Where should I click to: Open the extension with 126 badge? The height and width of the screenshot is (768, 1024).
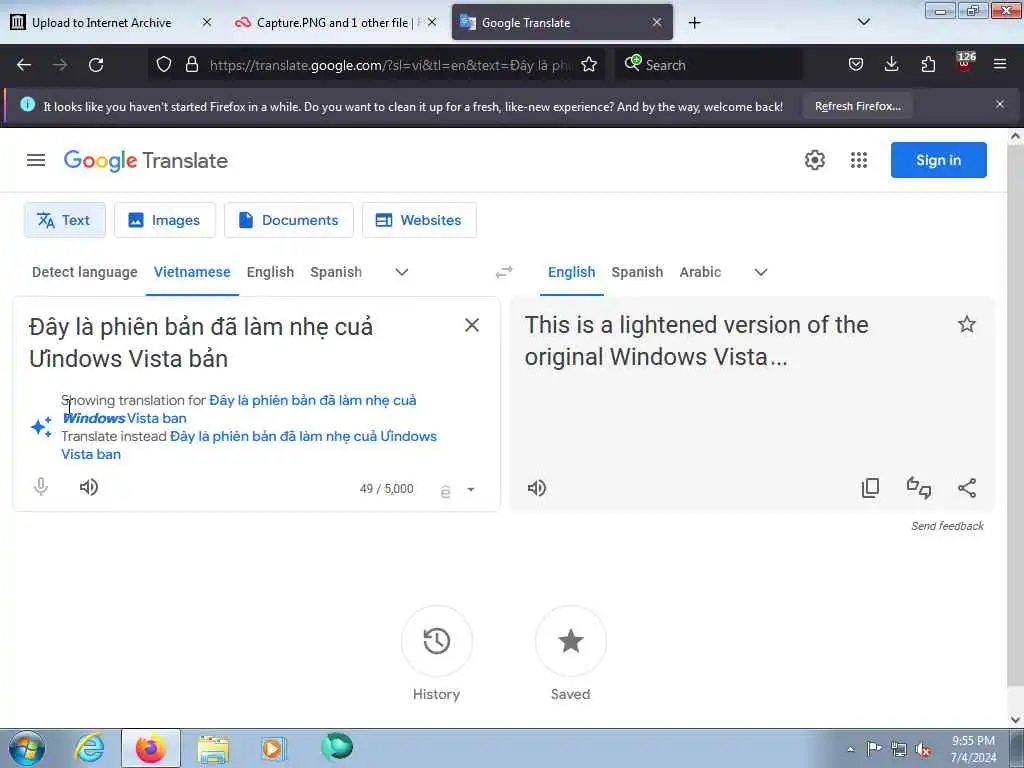pos(965,63)
